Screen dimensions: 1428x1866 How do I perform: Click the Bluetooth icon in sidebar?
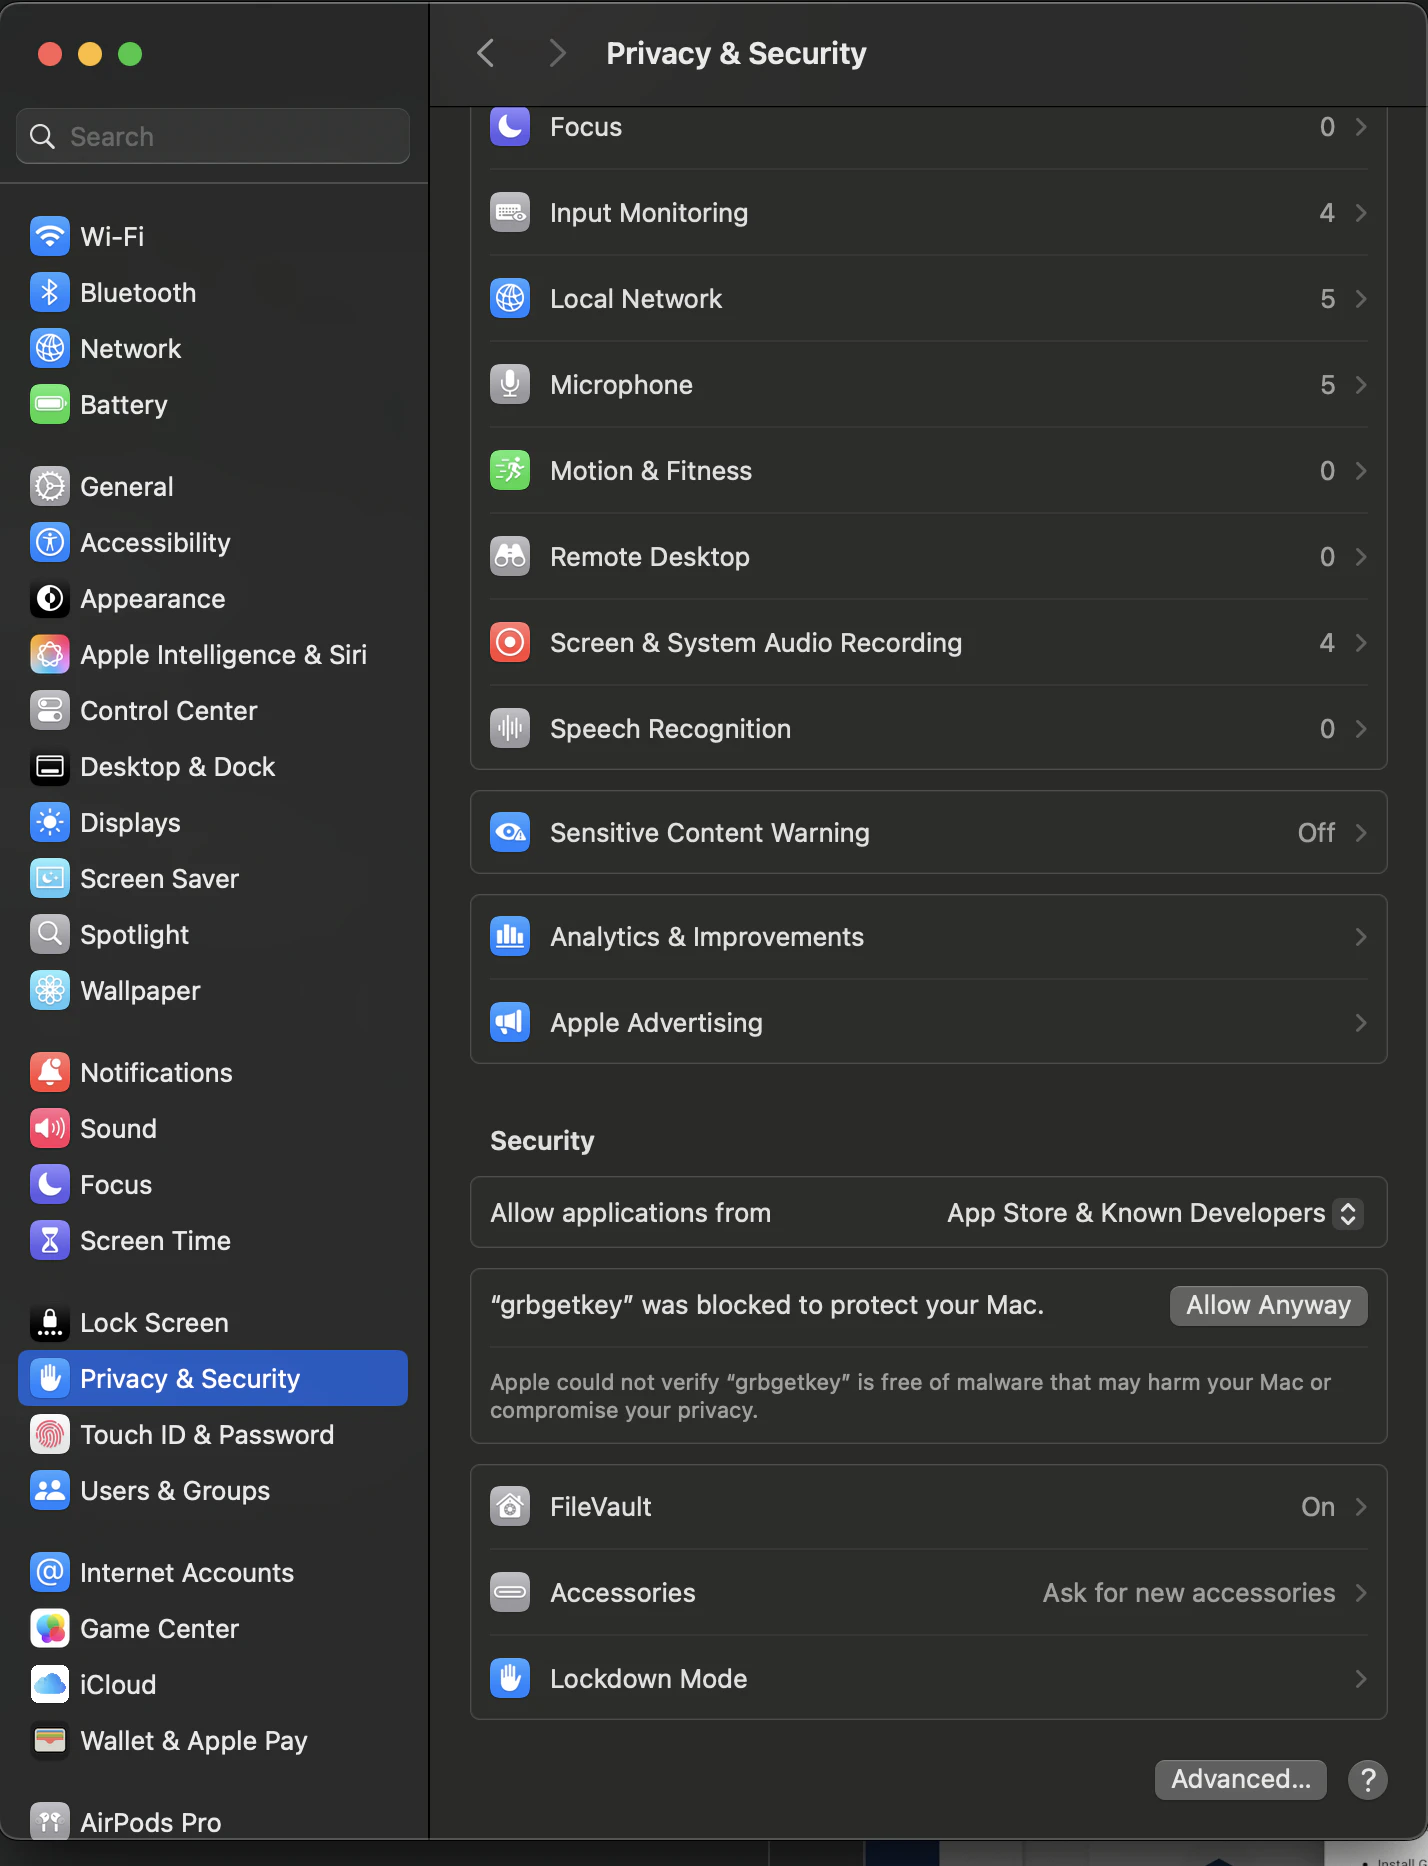click(x=50, y=293)
